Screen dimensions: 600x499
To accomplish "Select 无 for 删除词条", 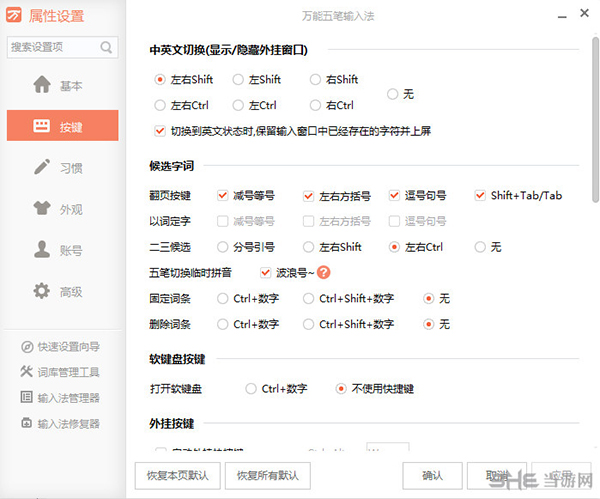I will (x=429, y=325).
